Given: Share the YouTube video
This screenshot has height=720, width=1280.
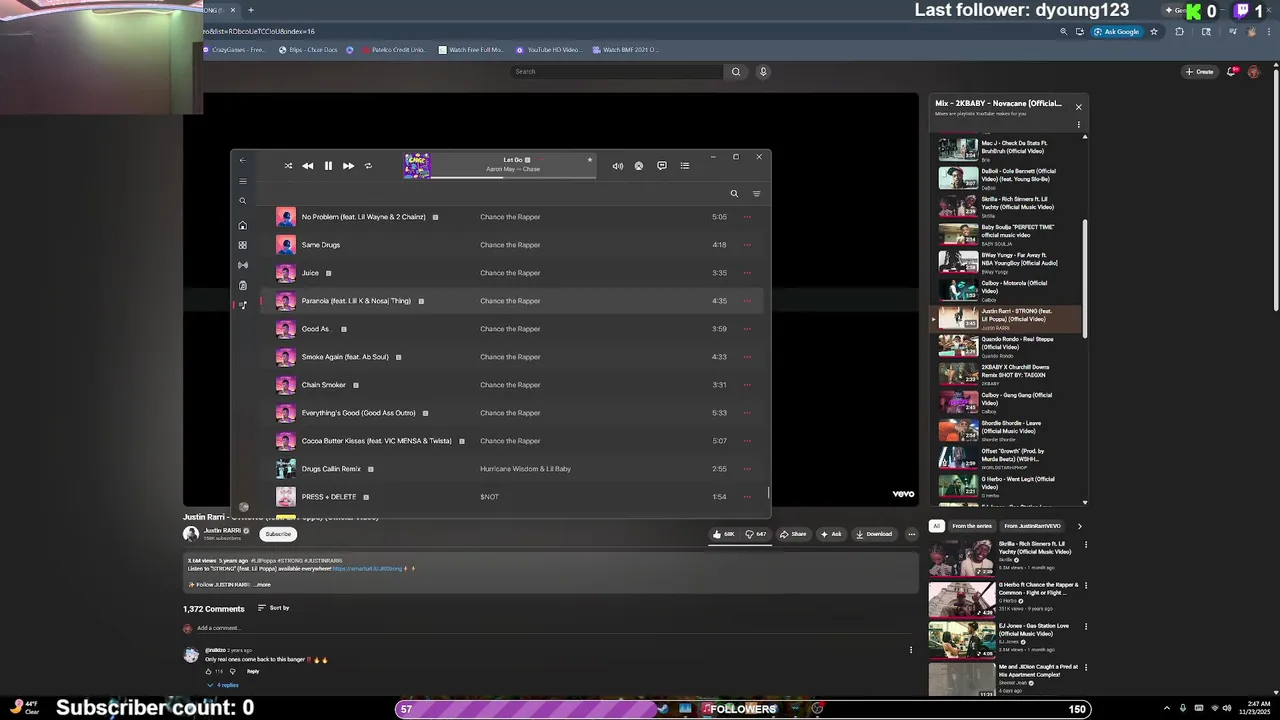Looking at the screenshot, I should coord(793,534).
